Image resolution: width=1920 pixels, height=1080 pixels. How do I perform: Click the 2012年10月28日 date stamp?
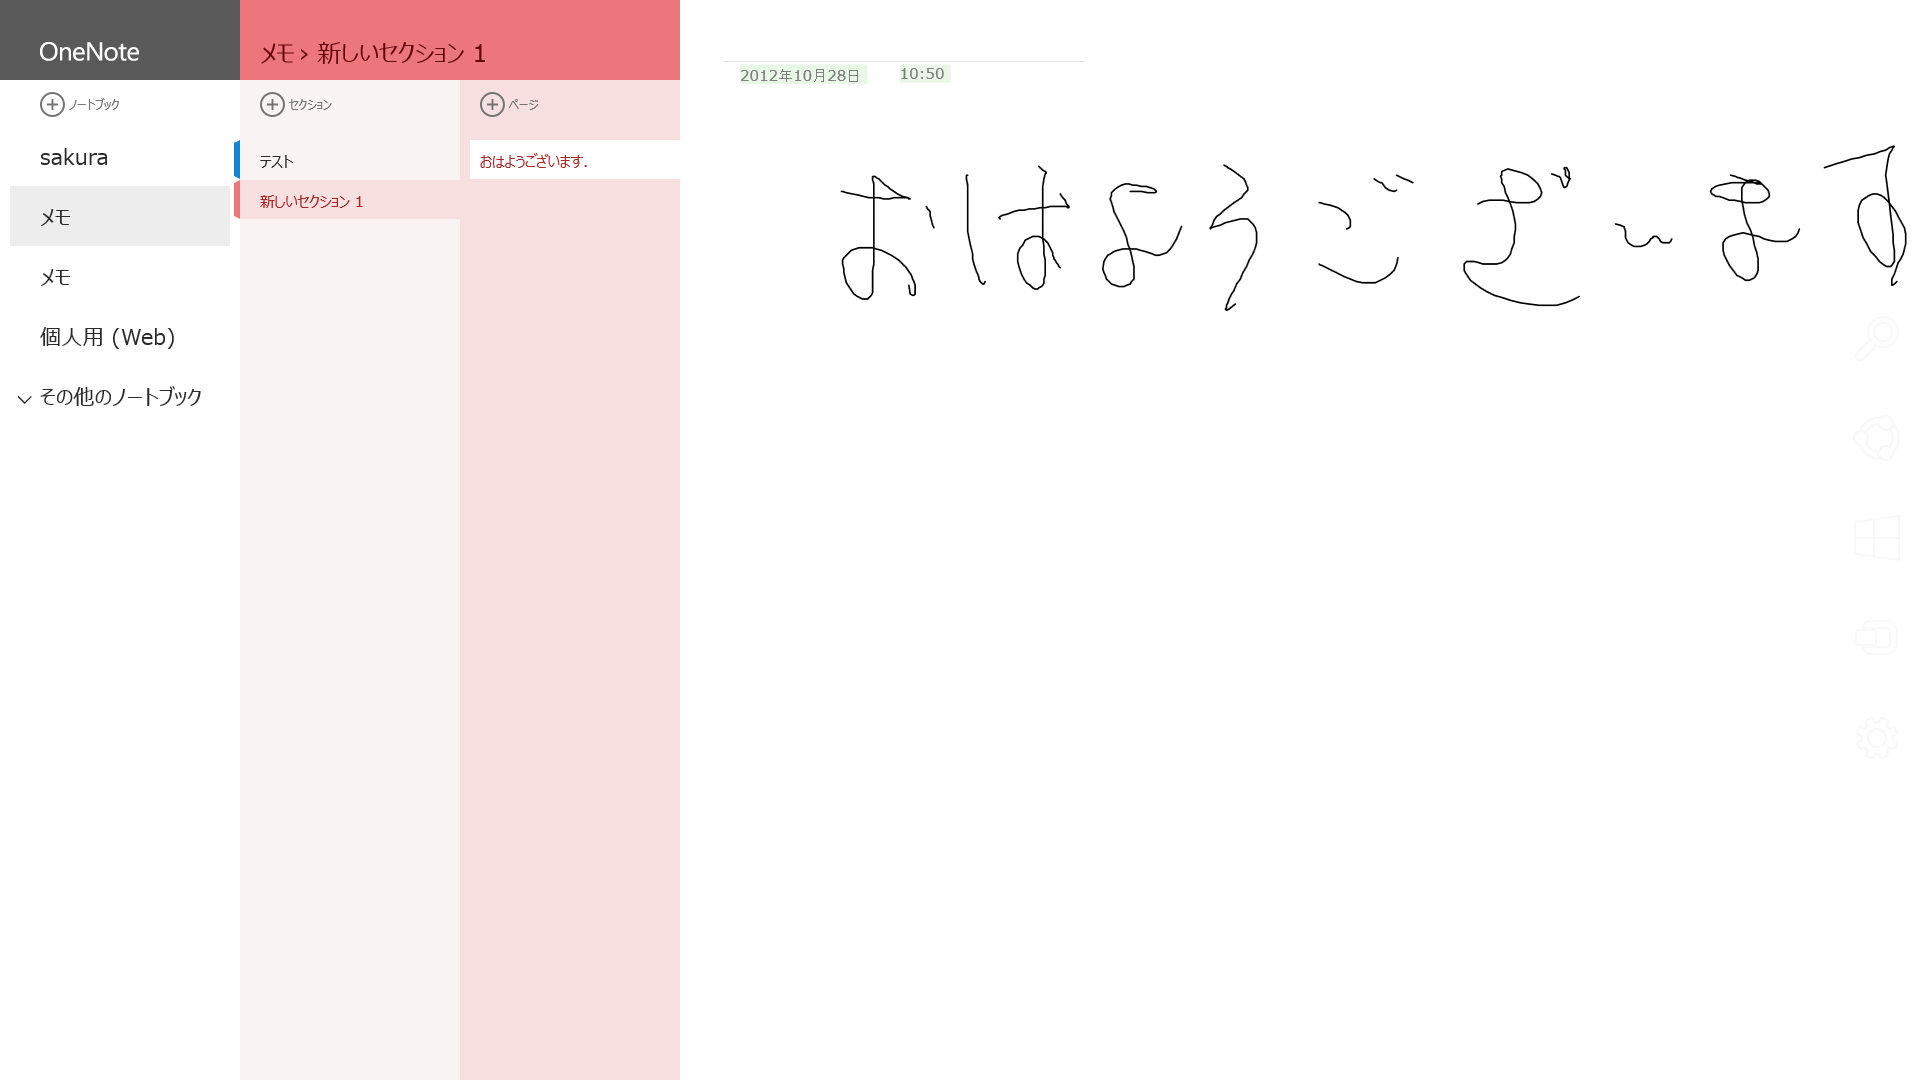[x=801, y=75]
